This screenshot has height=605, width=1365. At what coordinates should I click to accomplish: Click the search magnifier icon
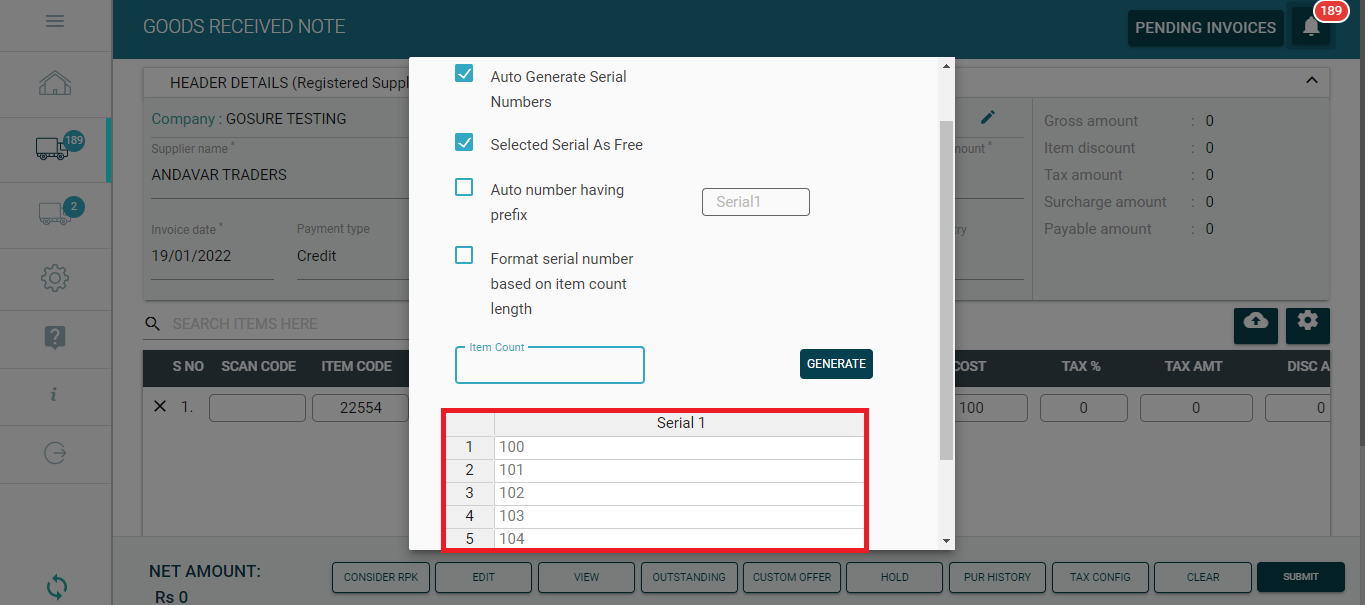point(152,324)
